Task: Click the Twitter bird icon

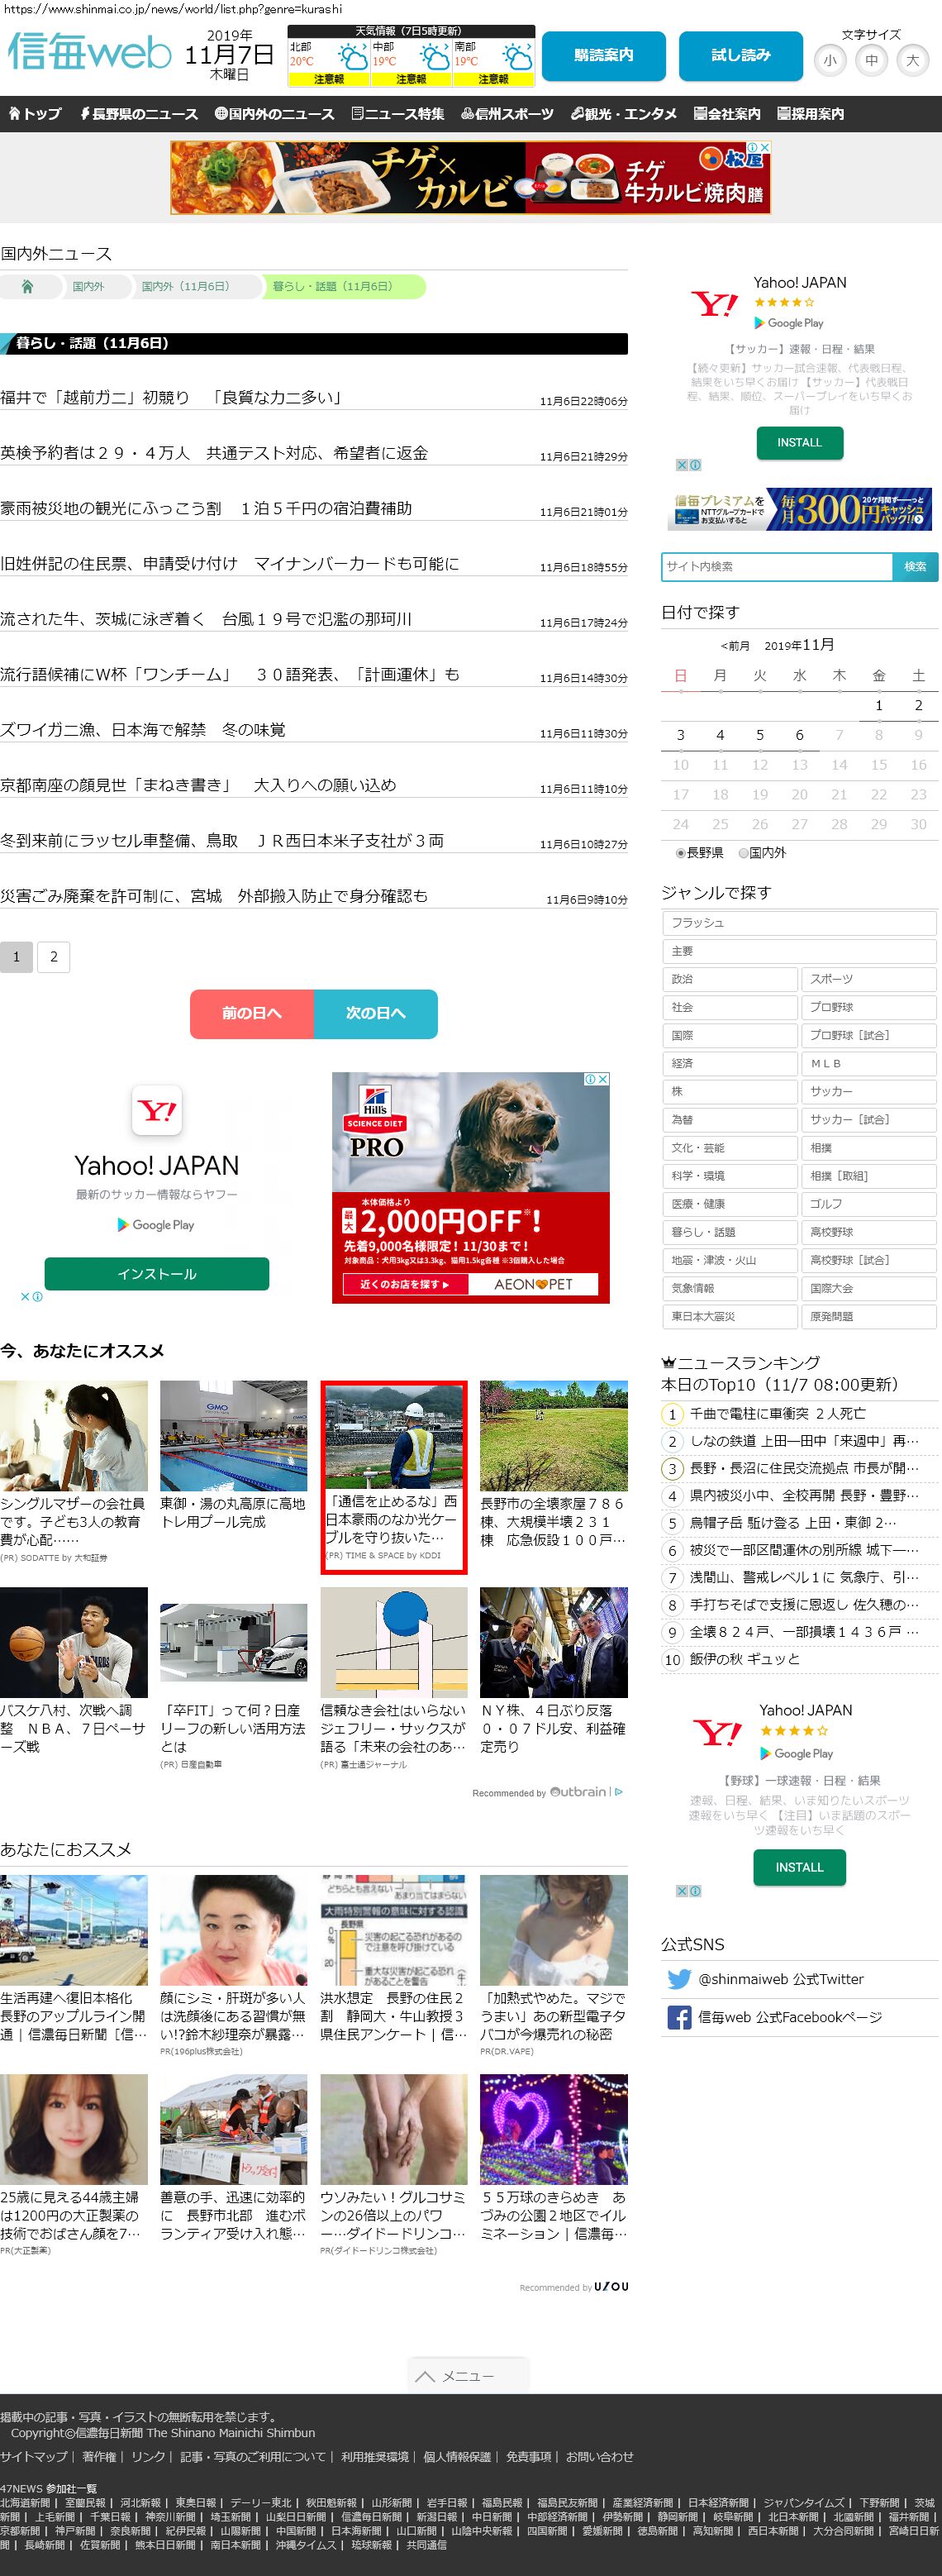Action: pyautogui.click(x=679, y=1979)
